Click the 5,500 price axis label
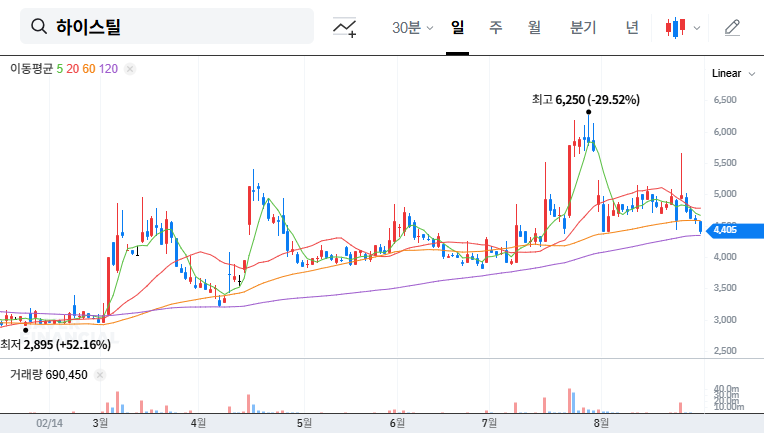764x433 pixels. coord(725,163)
